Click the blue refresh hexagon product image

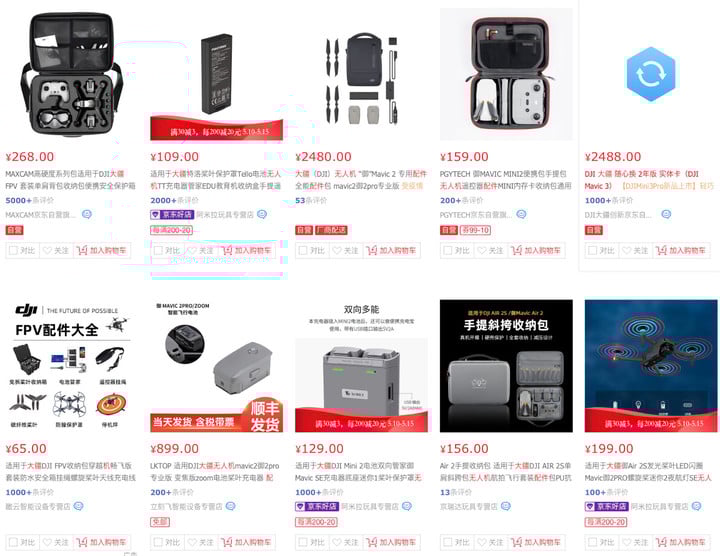click(x=651, y=74)
